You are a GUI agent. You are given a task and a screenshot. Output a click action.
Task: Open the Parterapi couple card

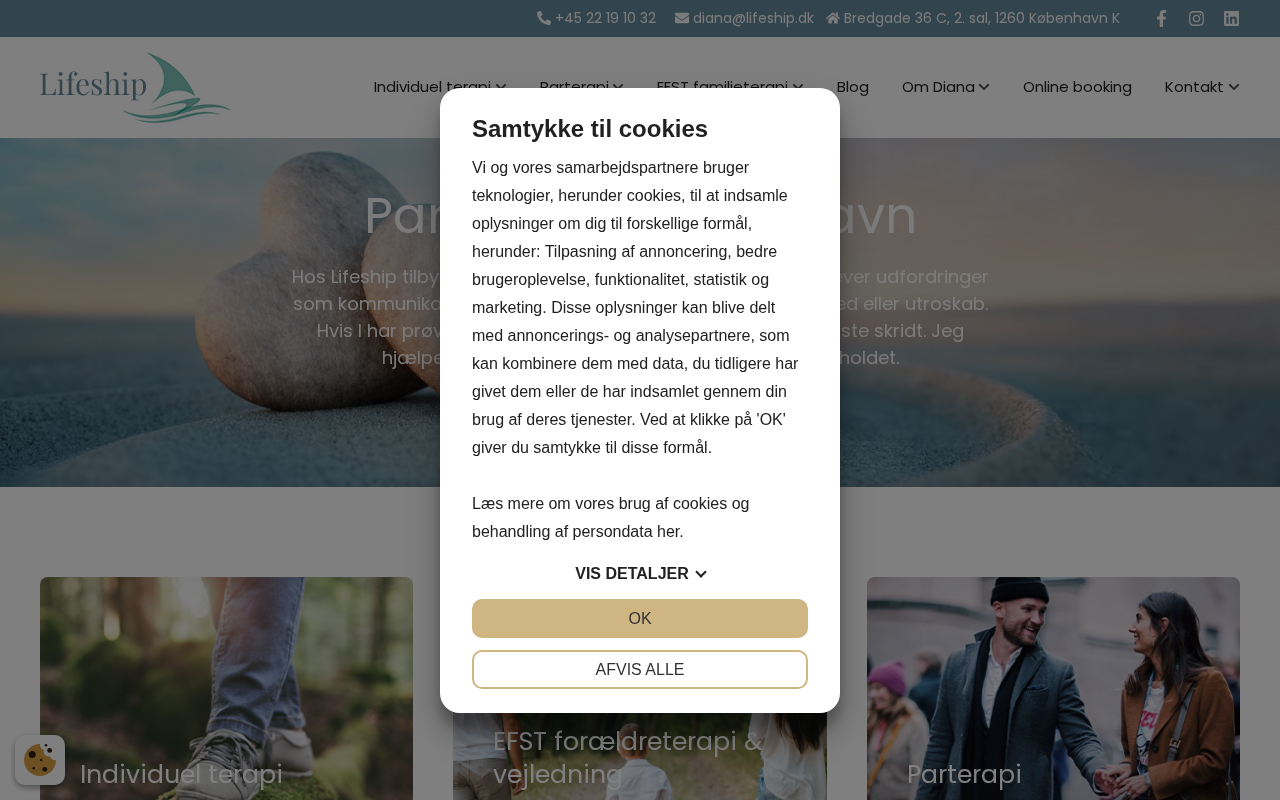tap(1053, 688)
